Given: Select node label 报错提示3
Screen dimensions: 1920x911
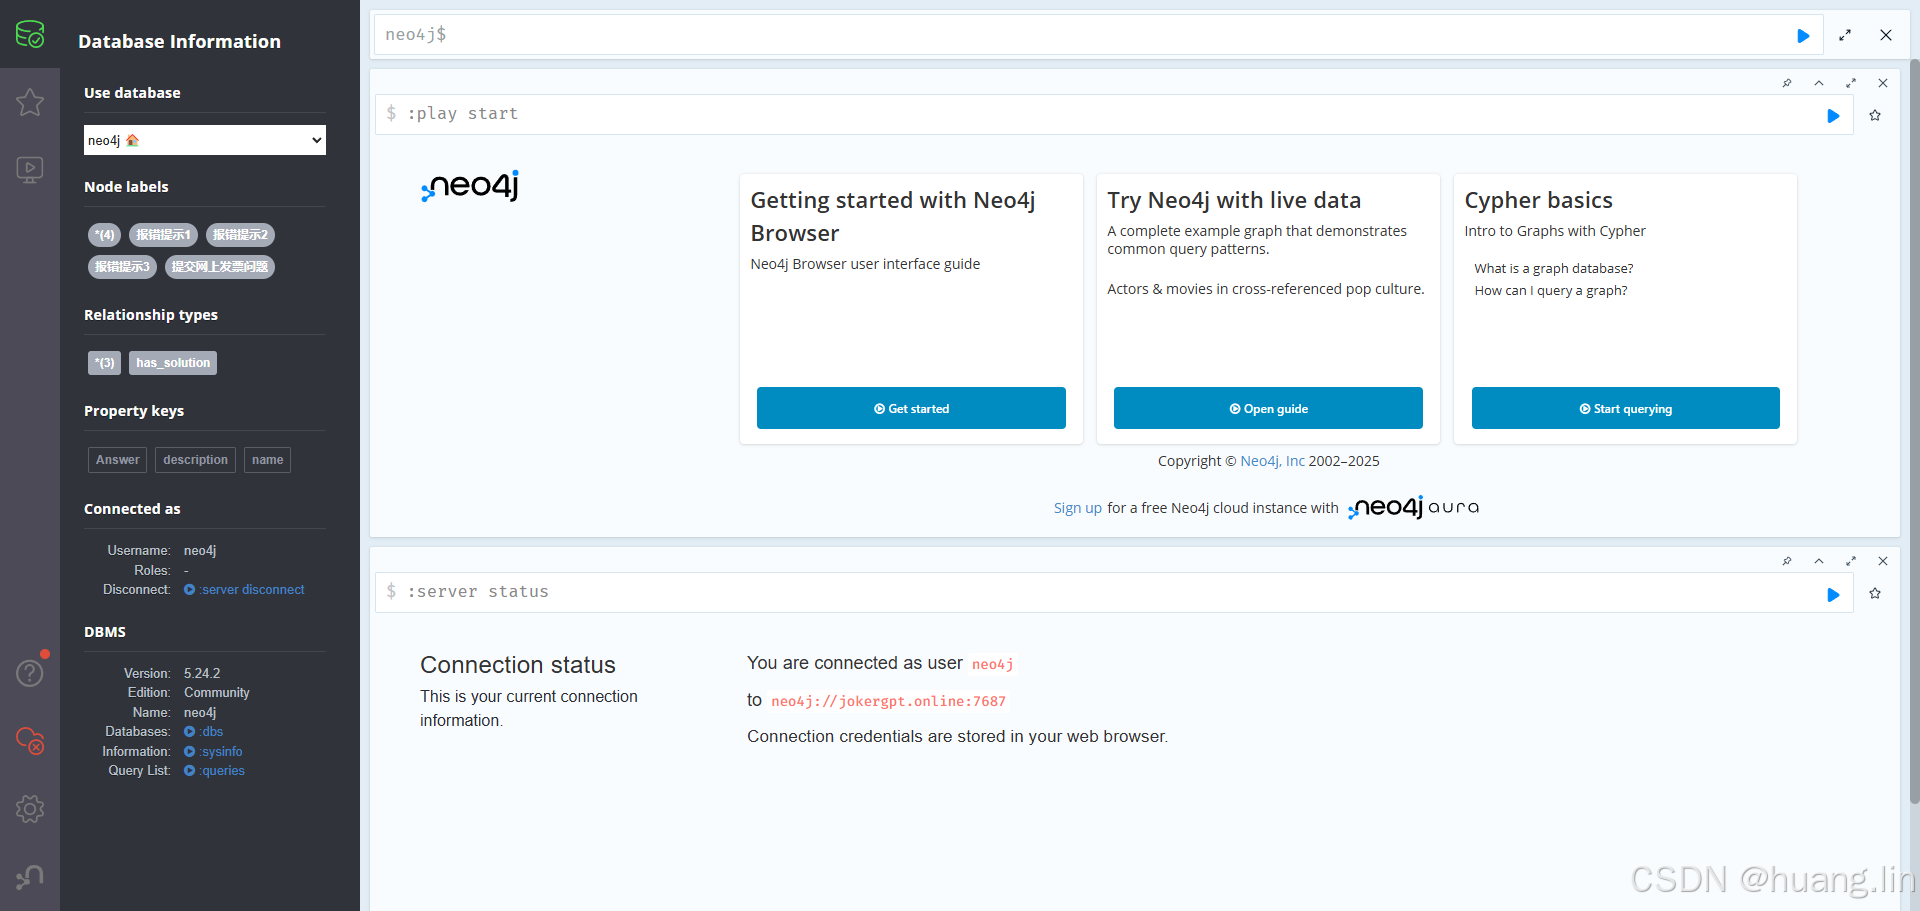Looking at the screenshot, I should click(122, 267).
